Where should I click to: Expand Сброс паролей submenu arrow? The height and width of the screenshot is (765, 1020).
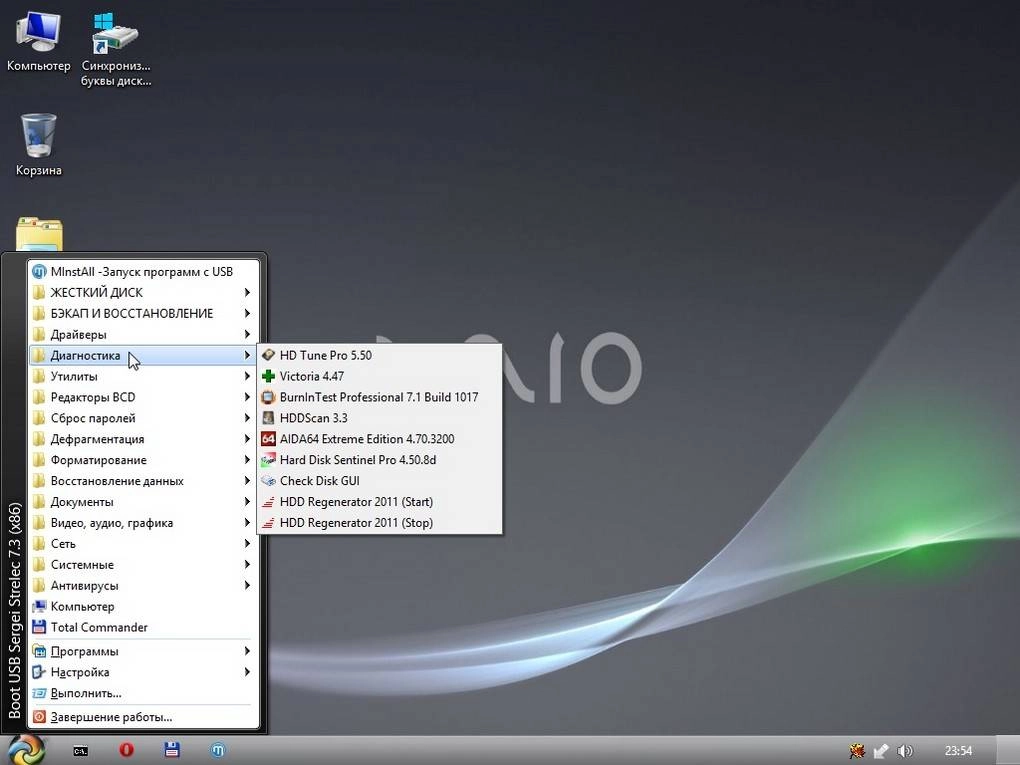point(247,418)
